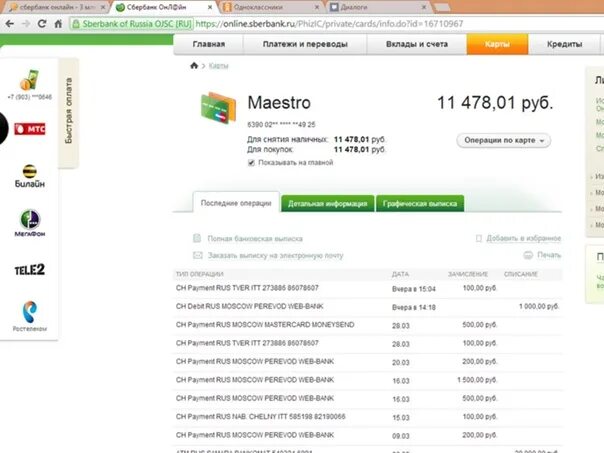This screenshot has height=453, width=604.
Task: Toggle Показывать на главной checkbox
Action: (251, 163)
